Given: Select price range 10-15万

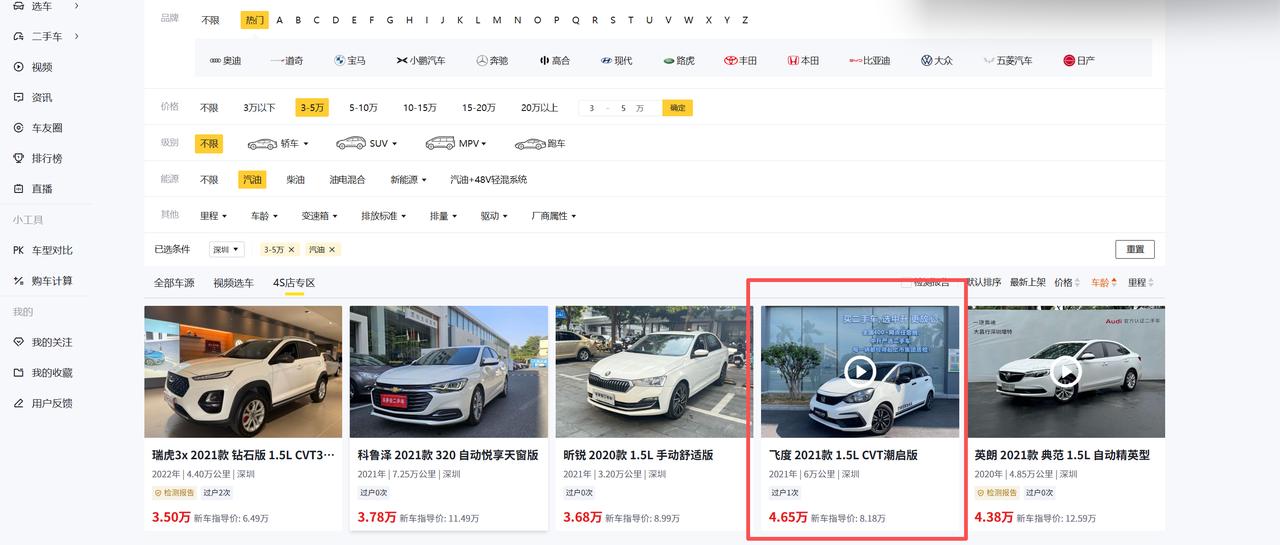Looking at the screenshot, I should (420, 108).
